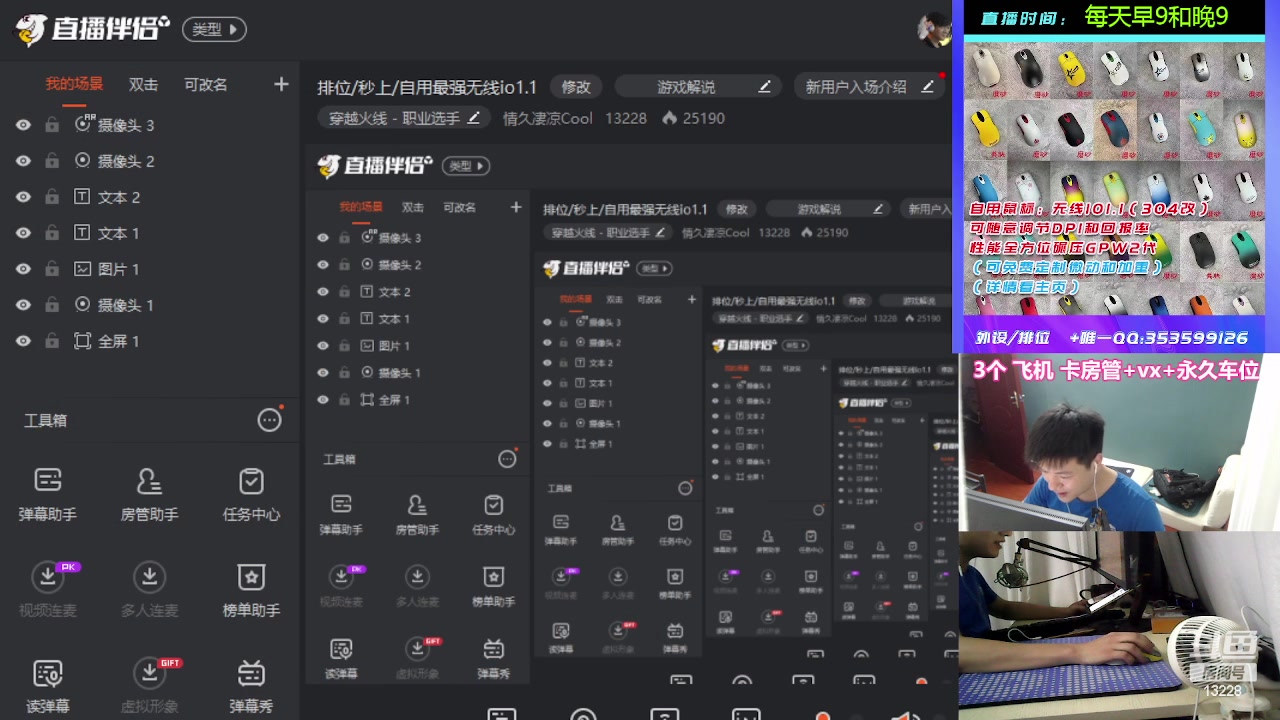The image size is (1280, 720).
Task: Hide the 文本 1 source
Action: [23, 233]
